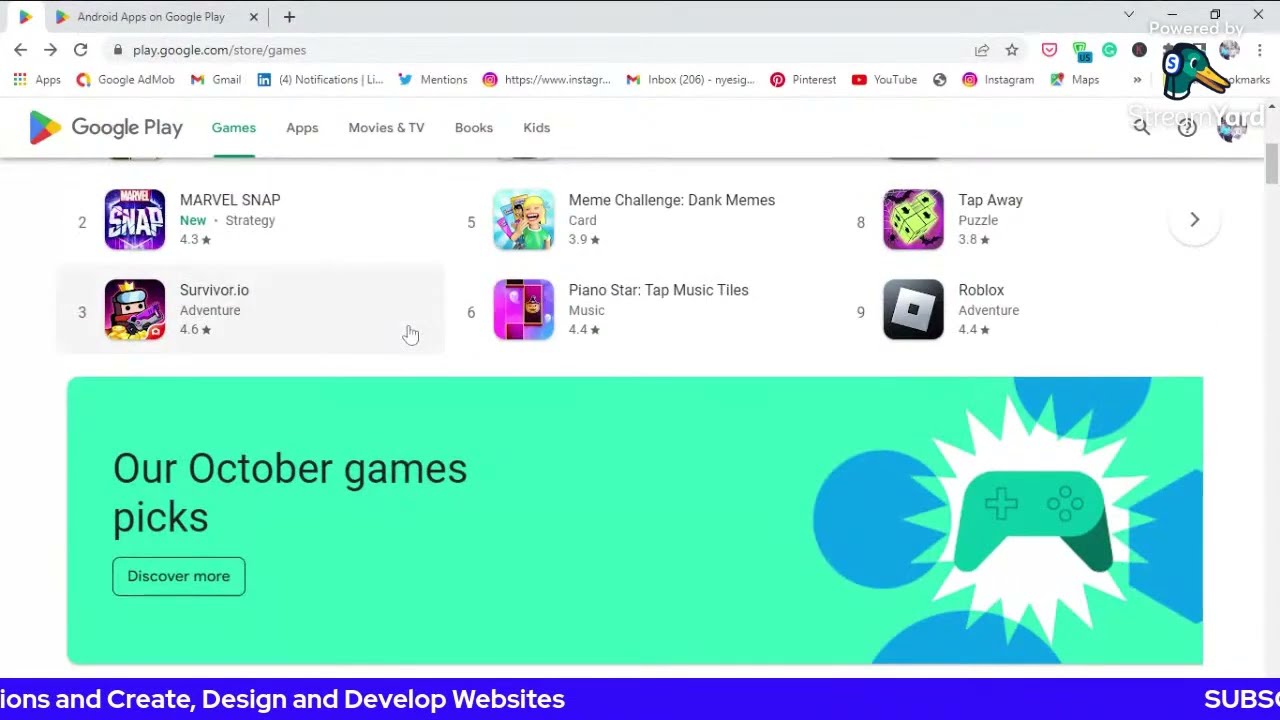Open the green US-badged extension
1280x720 pixels.
click(x=1080, y=50)
